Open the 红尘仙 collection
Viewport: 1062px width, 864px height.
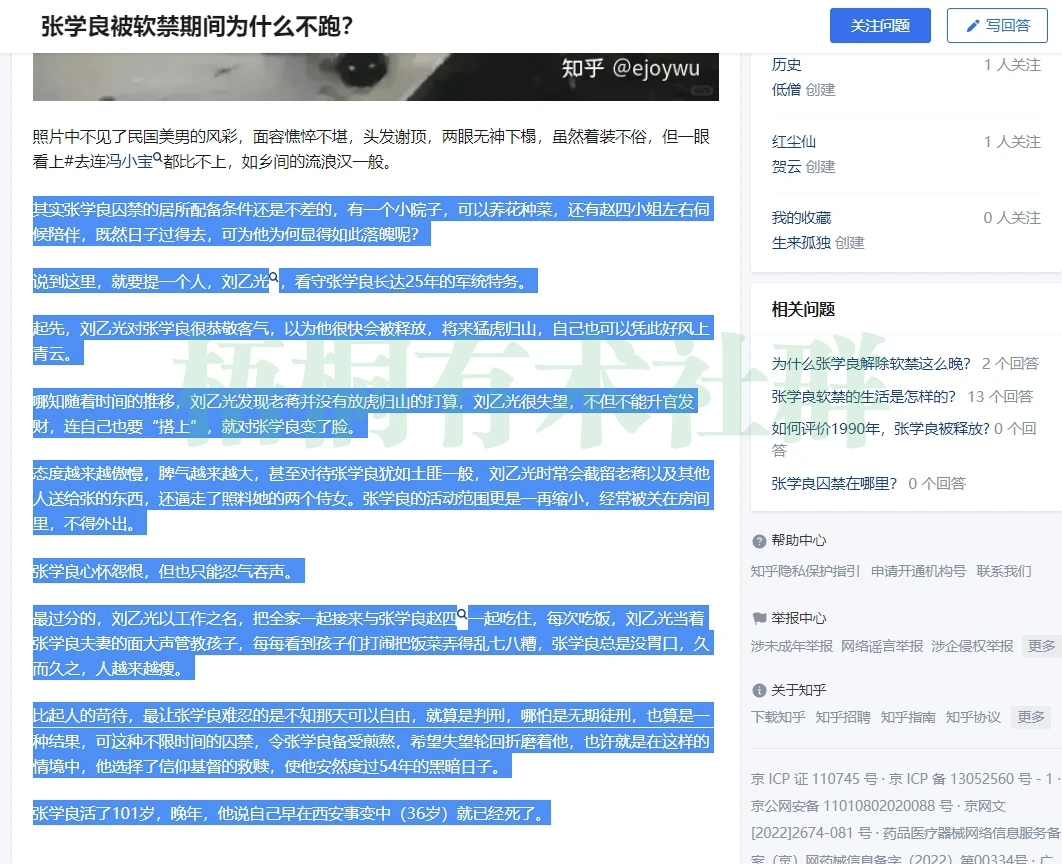click(793, 142)
